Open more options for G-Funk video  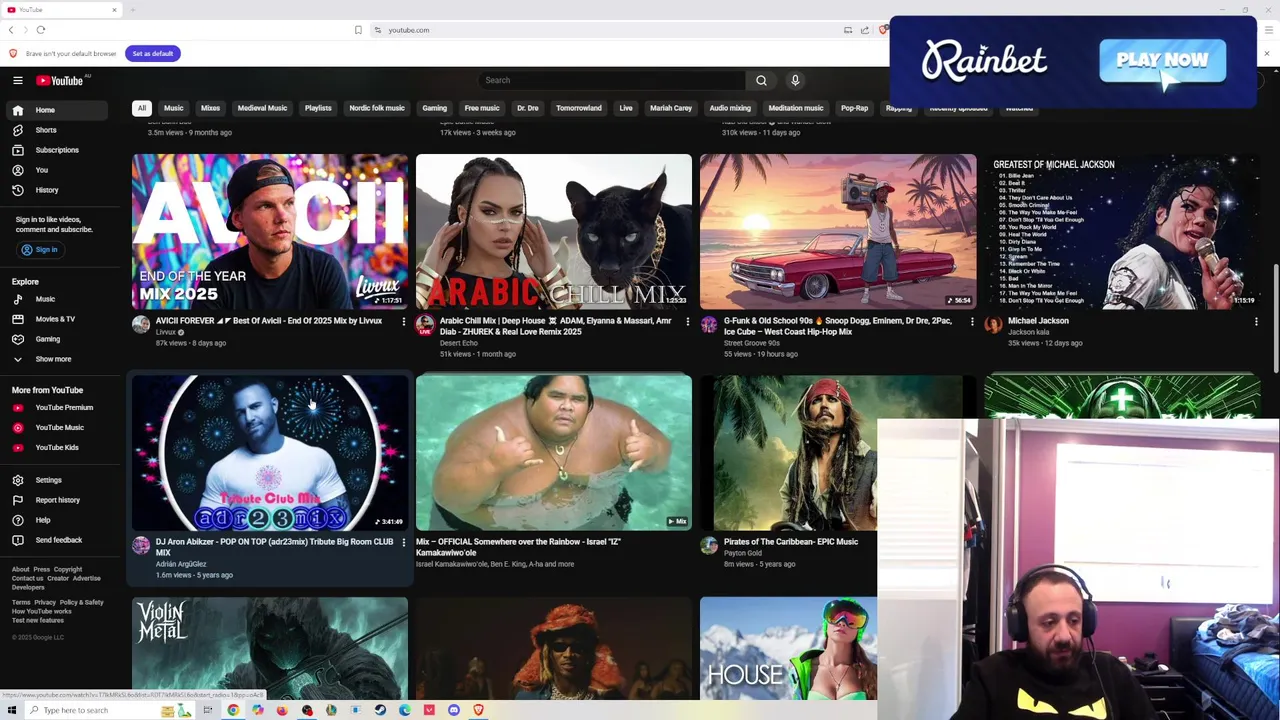[972, 322]
